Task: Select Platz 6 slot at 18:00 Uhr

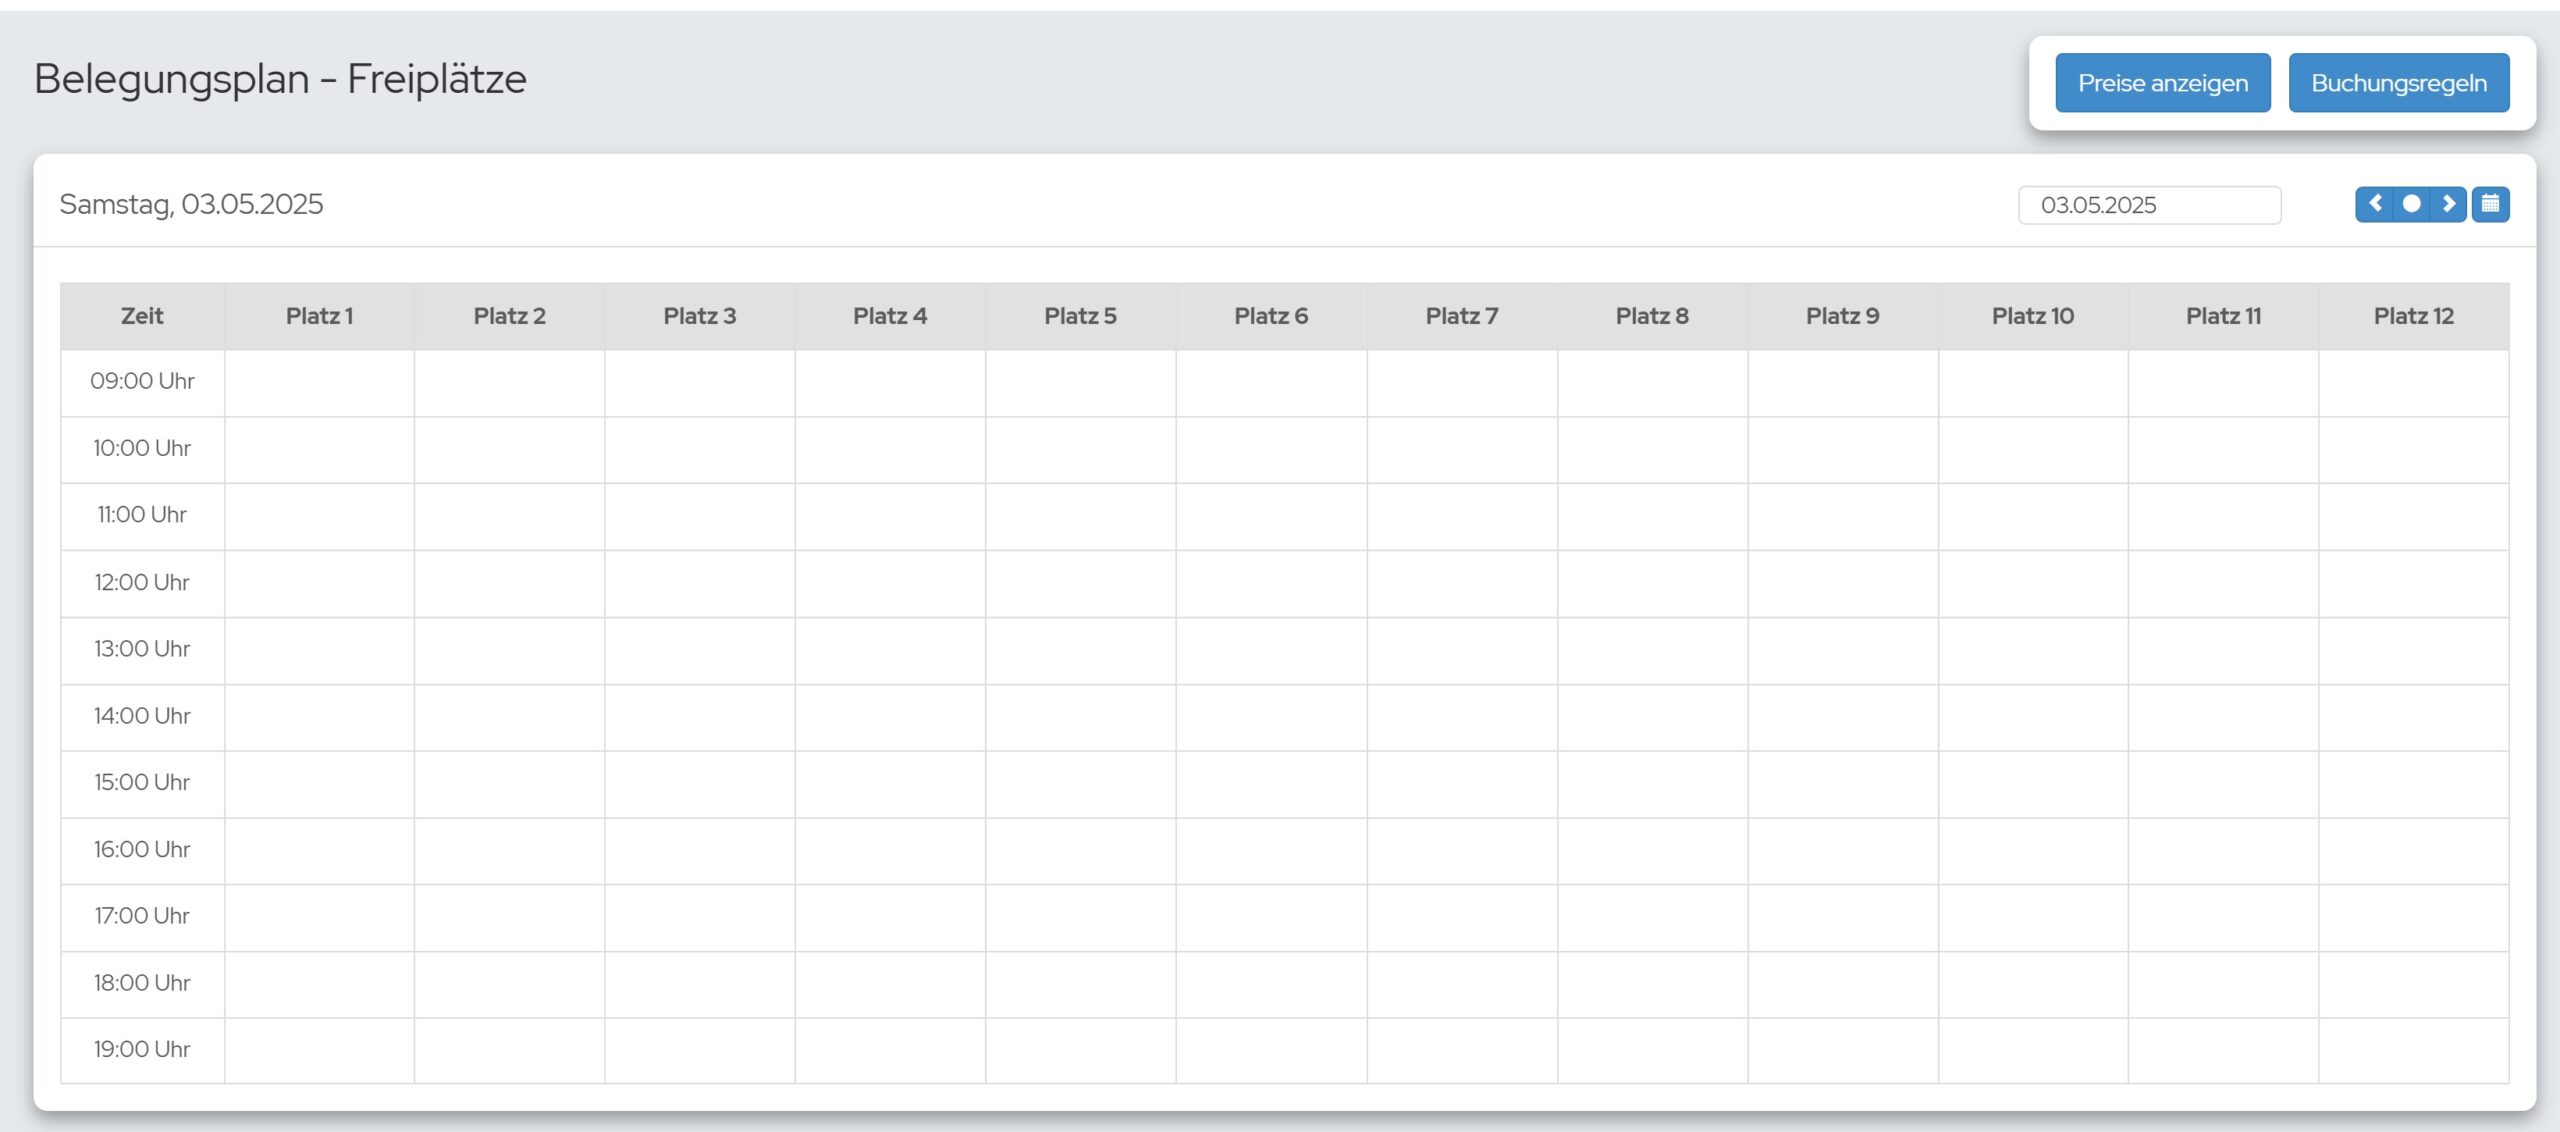Action: click(x=1272, y=985)
